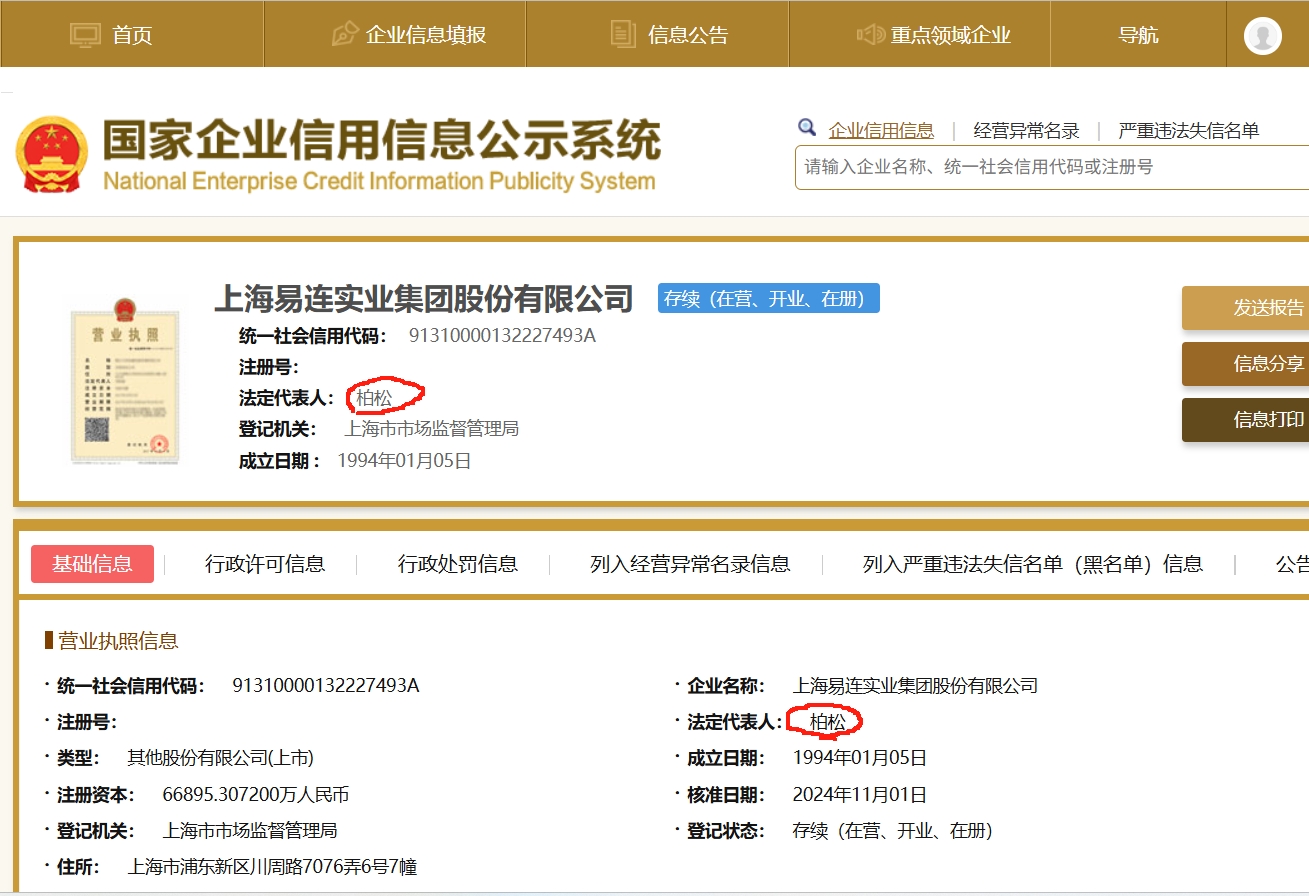Open the 导航 menu item

point(1138,35)
